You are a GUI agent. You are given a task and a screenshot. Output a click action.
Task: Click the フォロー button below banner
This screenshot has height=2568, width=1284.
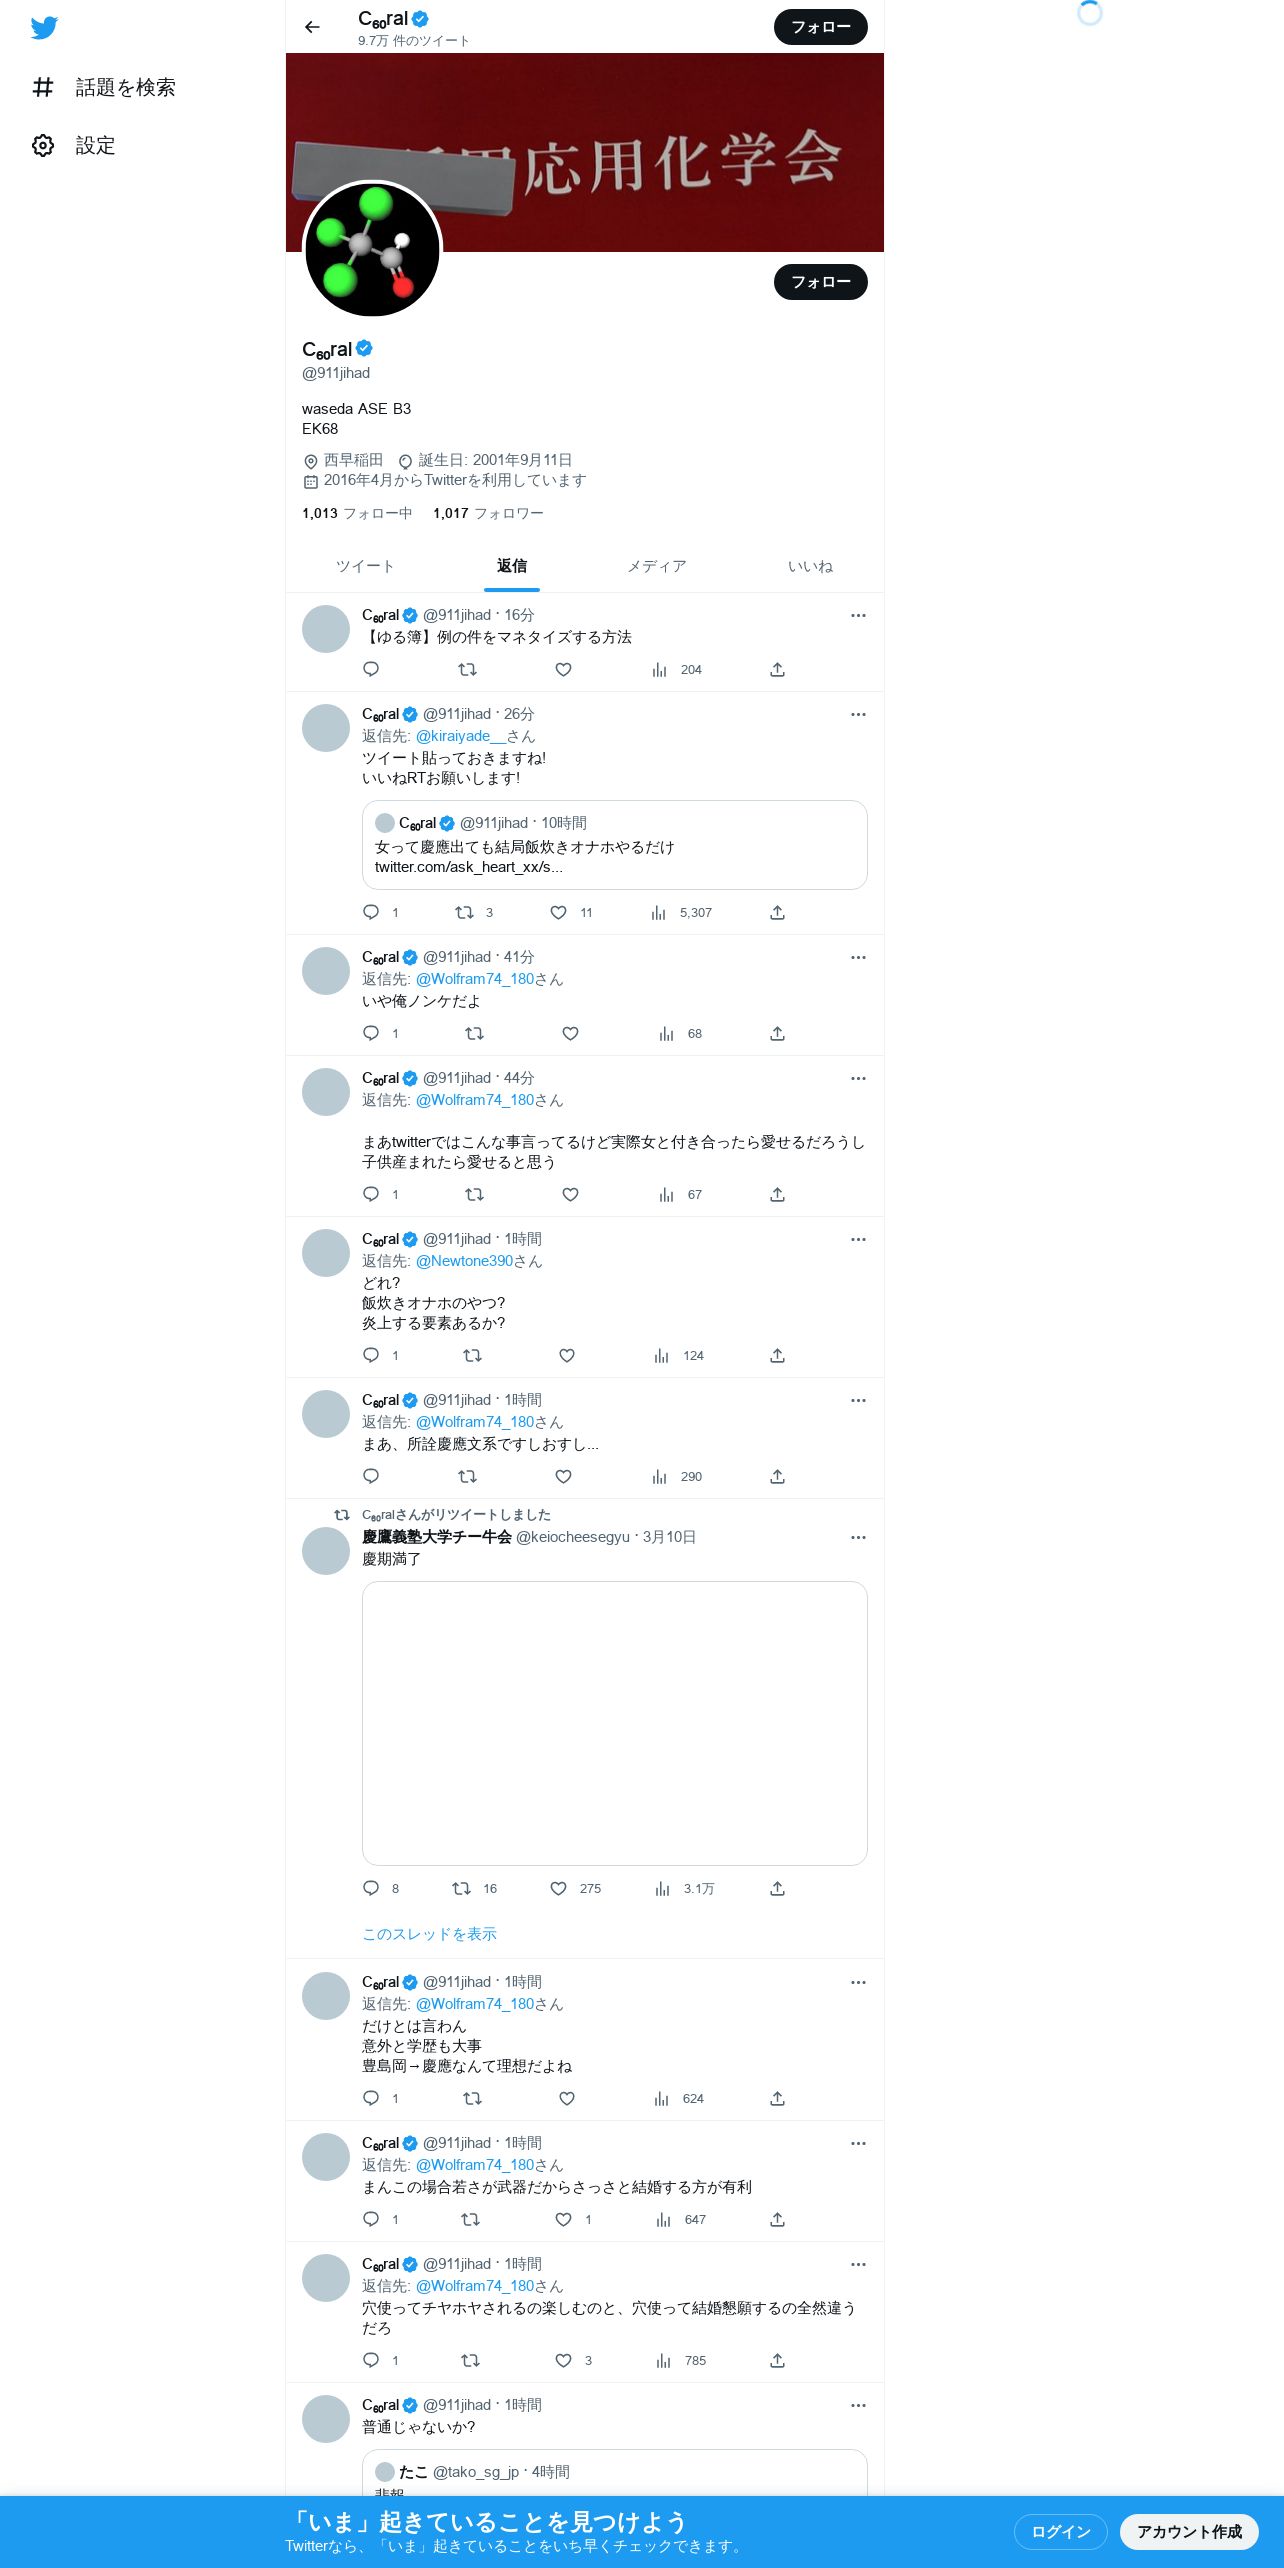coord(821,282)
